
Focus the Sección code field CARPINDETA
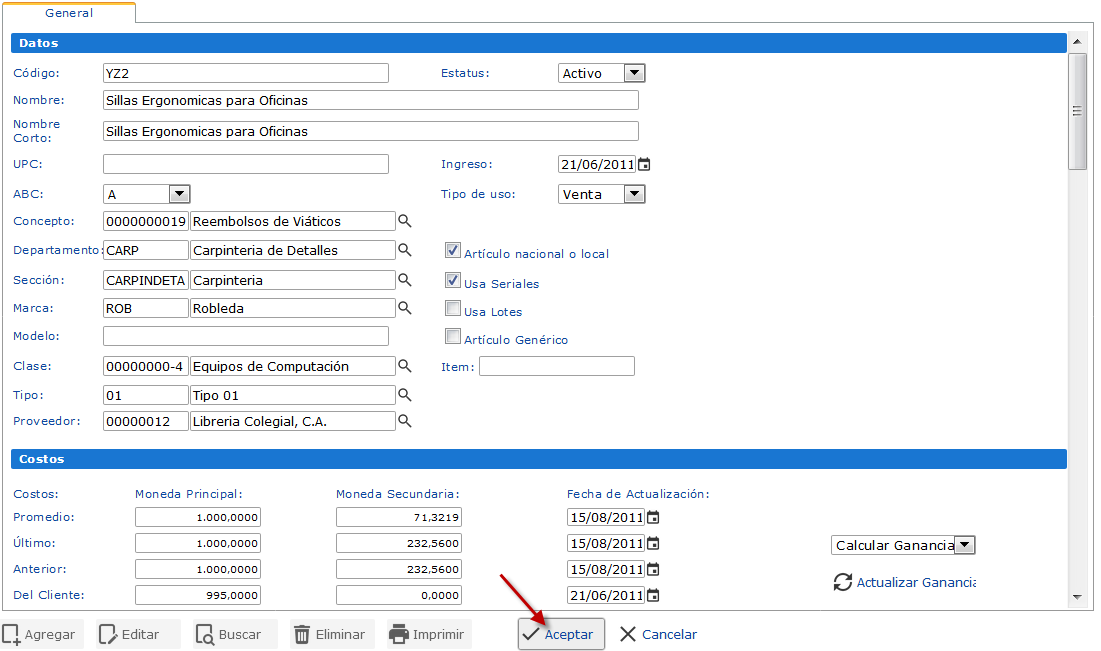[x=145, y=280]
